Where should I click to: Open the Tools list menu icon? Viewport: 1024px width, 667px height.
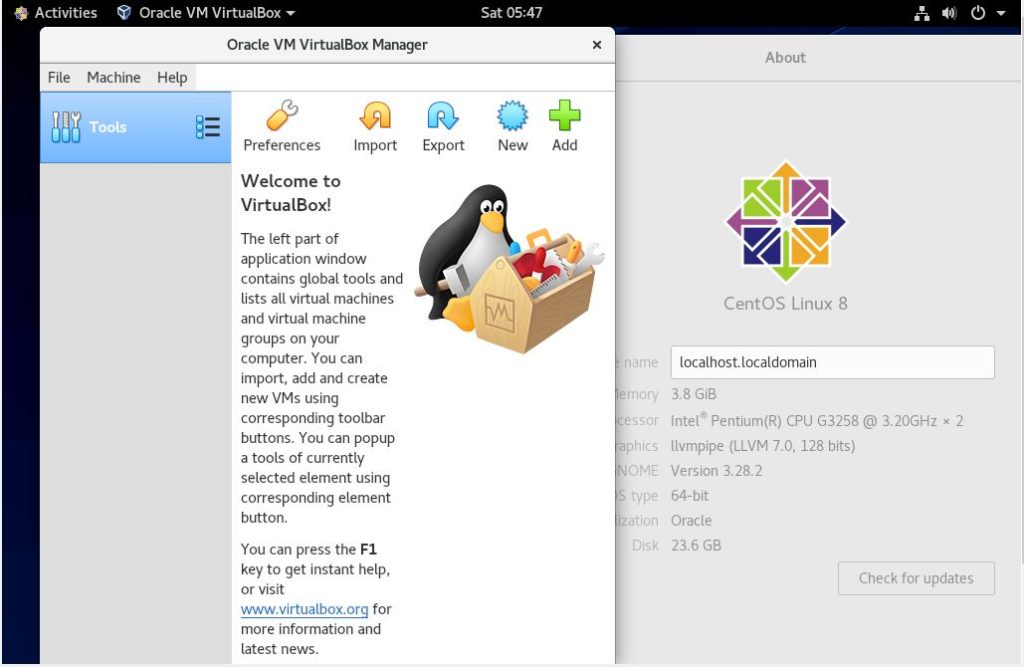pyautogui.click(x=208, y=127)
